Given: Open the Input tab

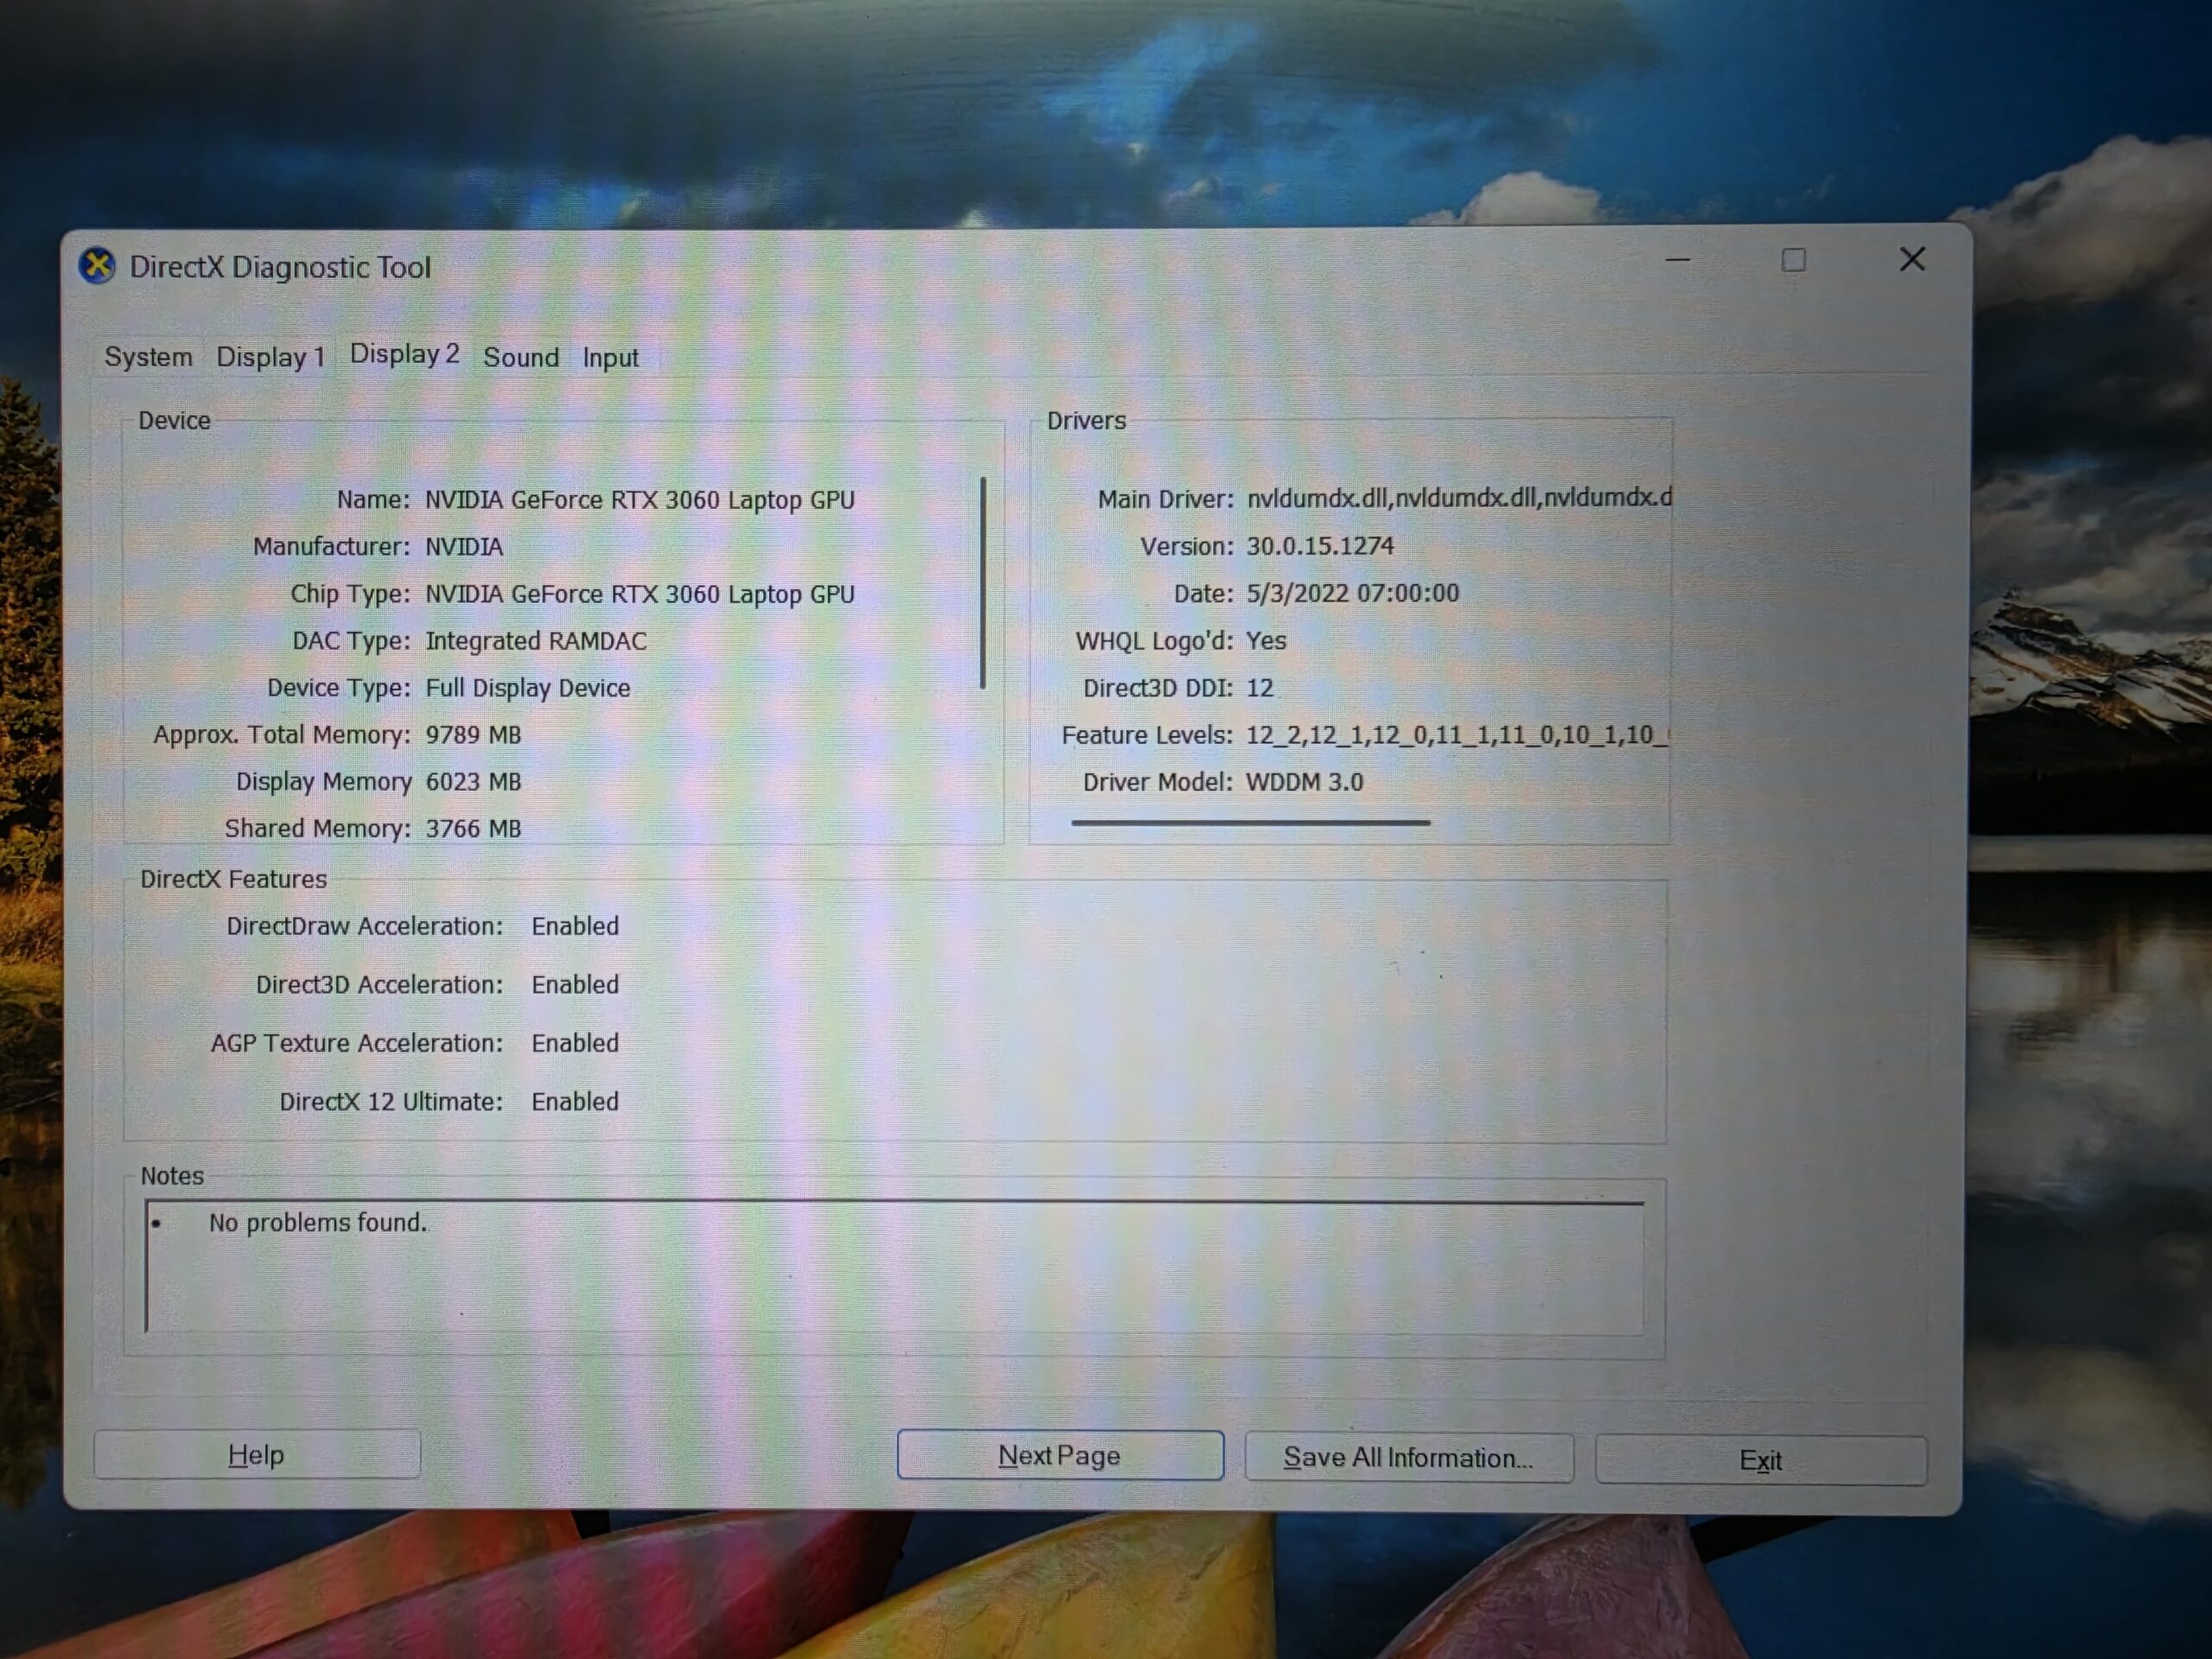Looking at the screenshot, I should click(610, 357).
